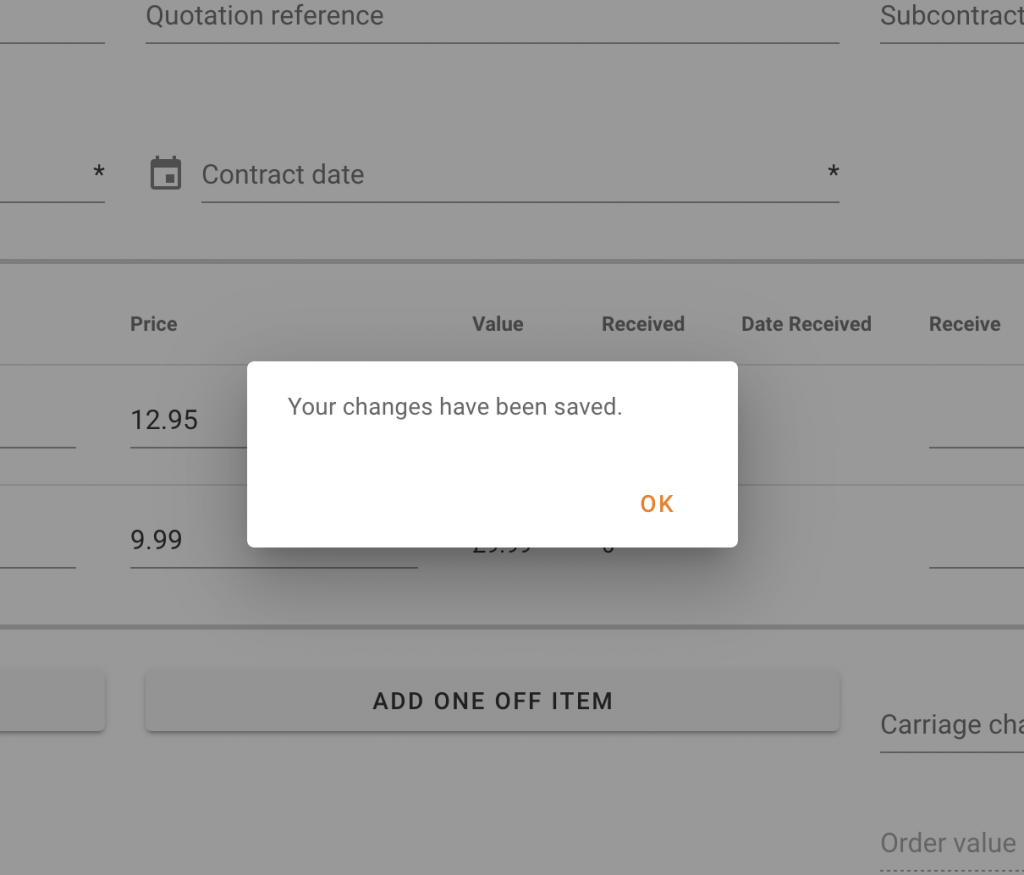The width and height of the screenshot is (1024, 875).
Task: Click the partially visible button left of ADD ONE OFF ITEM
Action: point(52,701)
